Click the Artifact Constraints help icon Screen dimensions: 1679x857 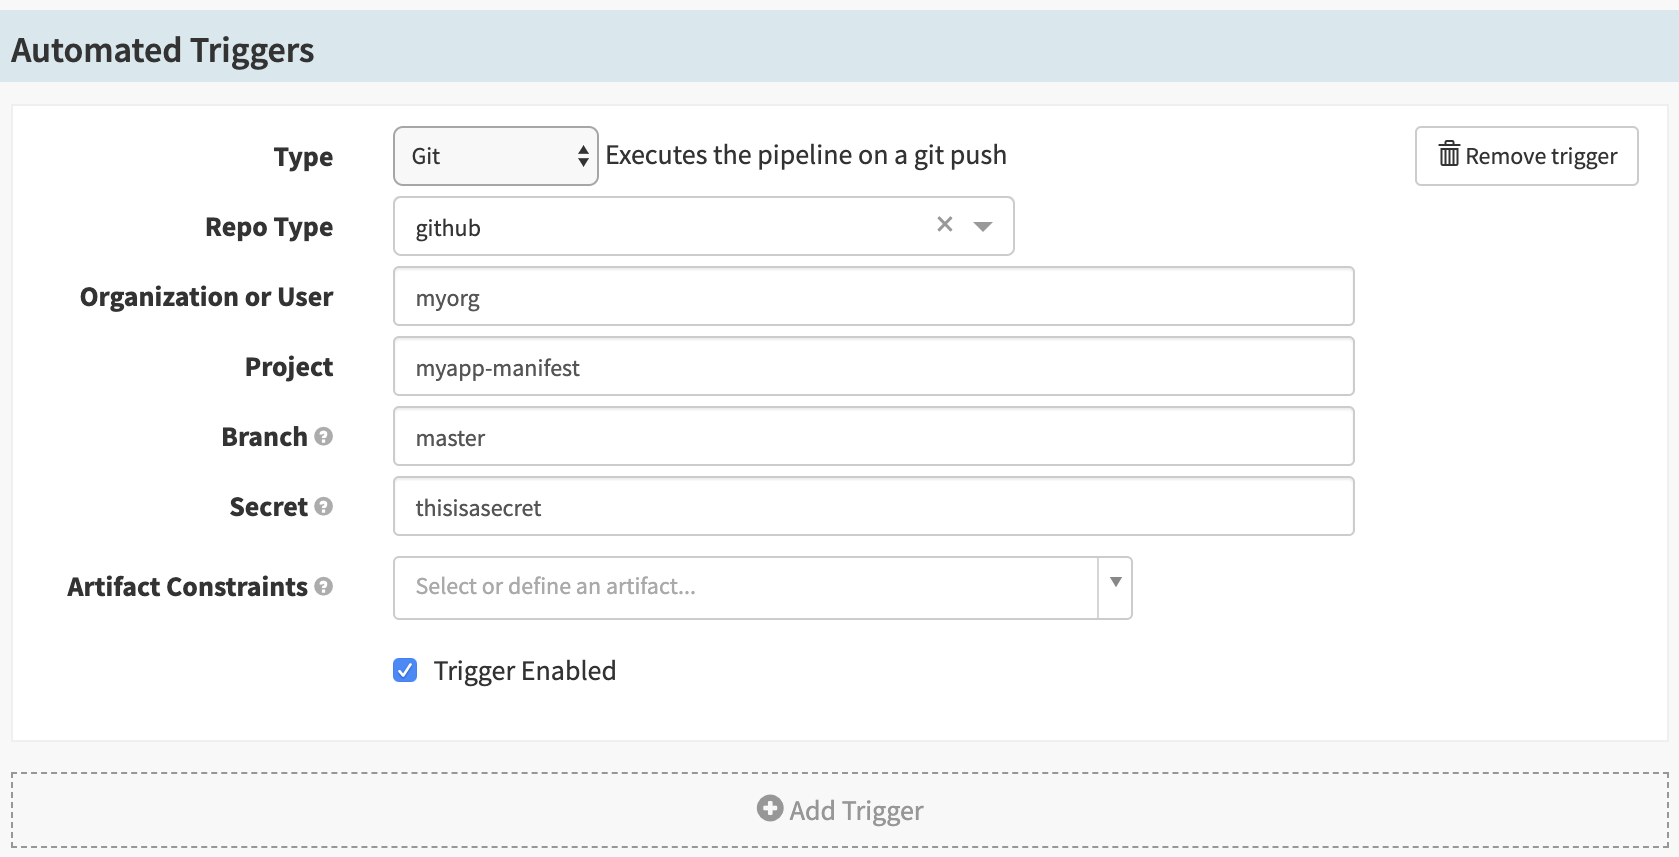click(323, 587)
